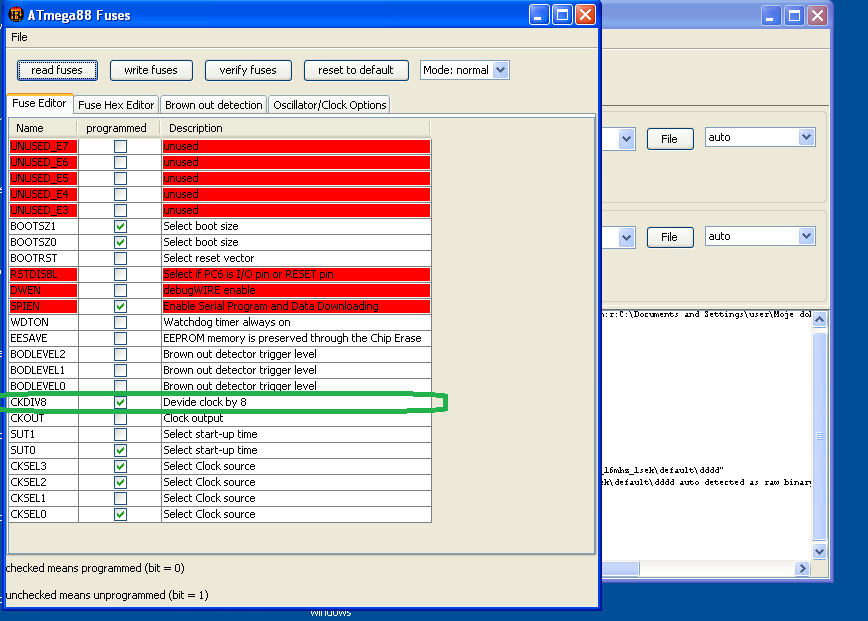Click the CKSEL1 name cell
Screen dimensions: 868x621
(43, 499)
